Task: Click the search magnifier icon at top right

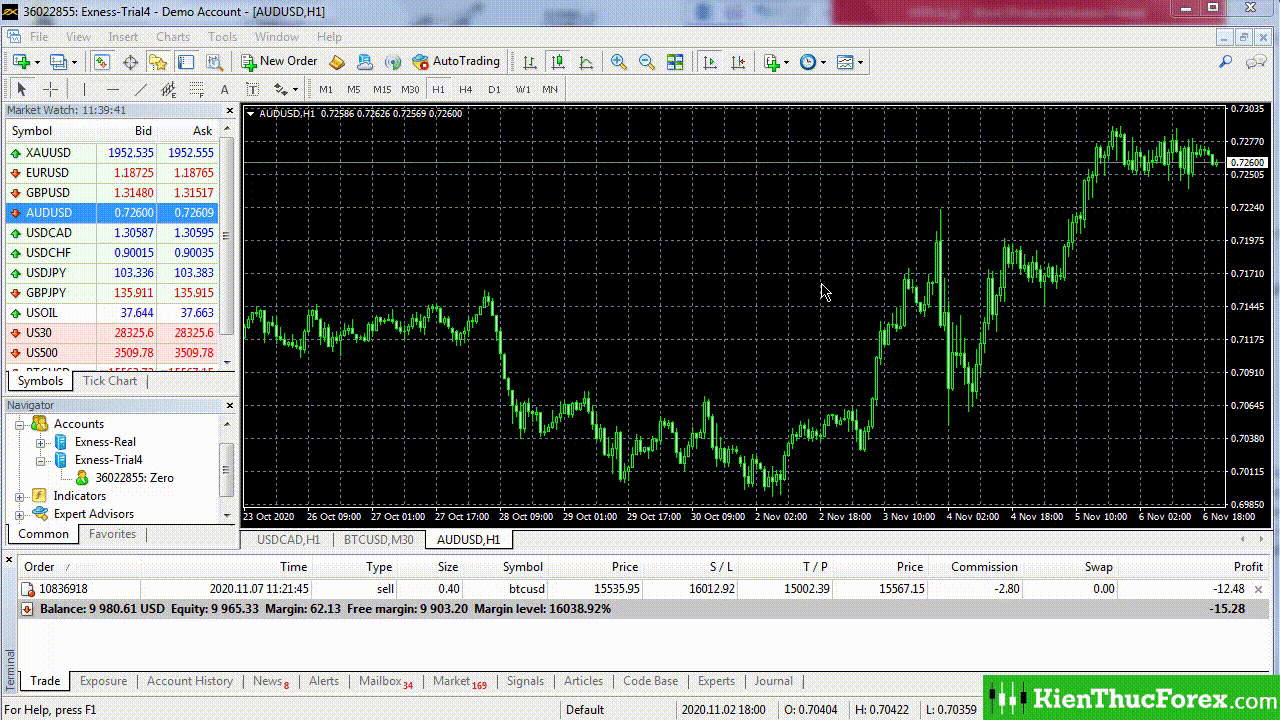Action: pos(1225,62)
